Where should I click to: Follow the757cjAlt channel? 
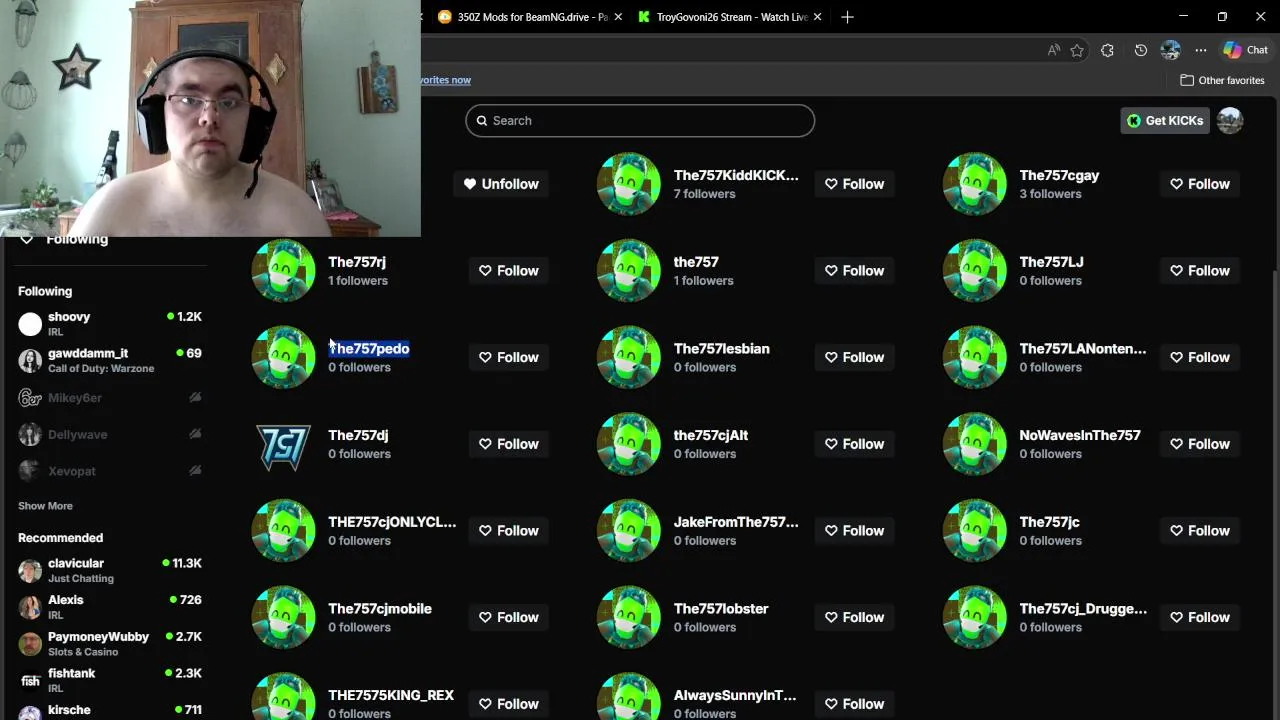pyautogui.click(x=855, y=444)
